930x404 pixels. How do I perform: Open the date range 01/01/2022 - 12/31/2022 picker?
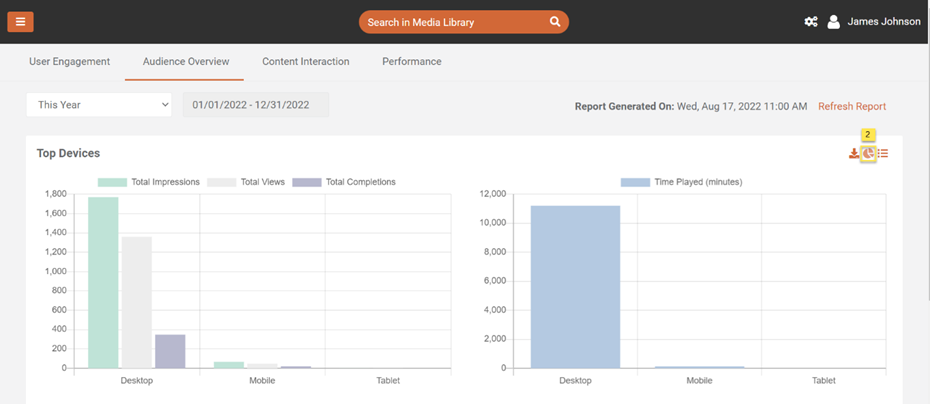click(x=255, y=104)
